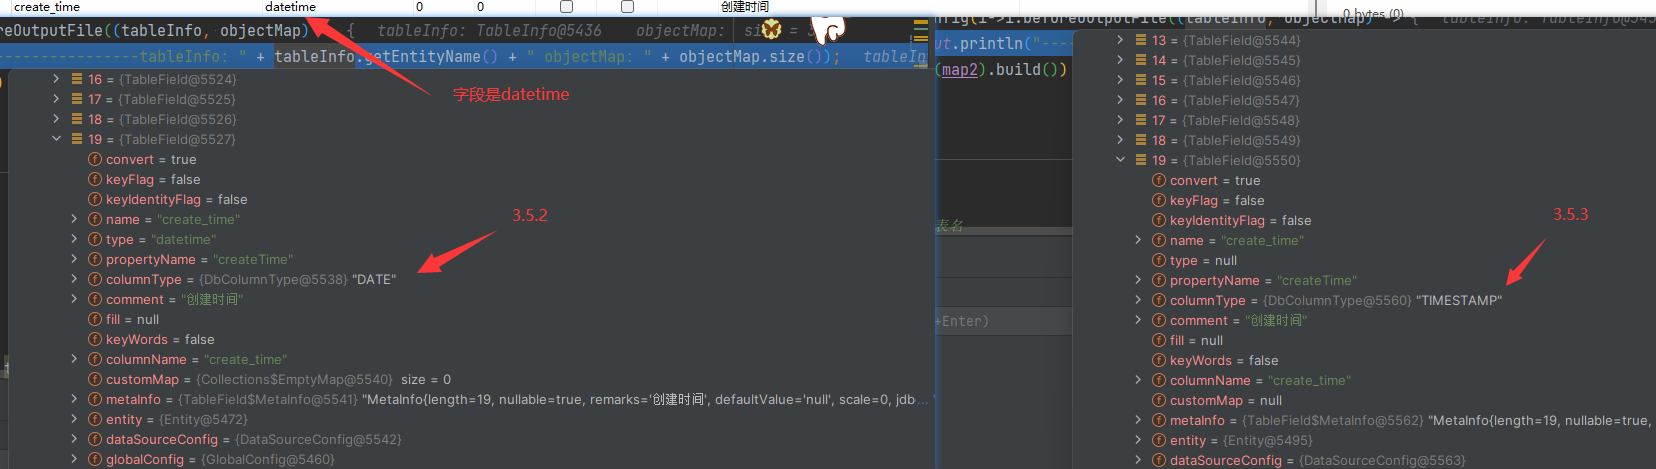Click "create_time" cell in top table
This screenshot has height=469, width=1656.
[x=47, y=6]
